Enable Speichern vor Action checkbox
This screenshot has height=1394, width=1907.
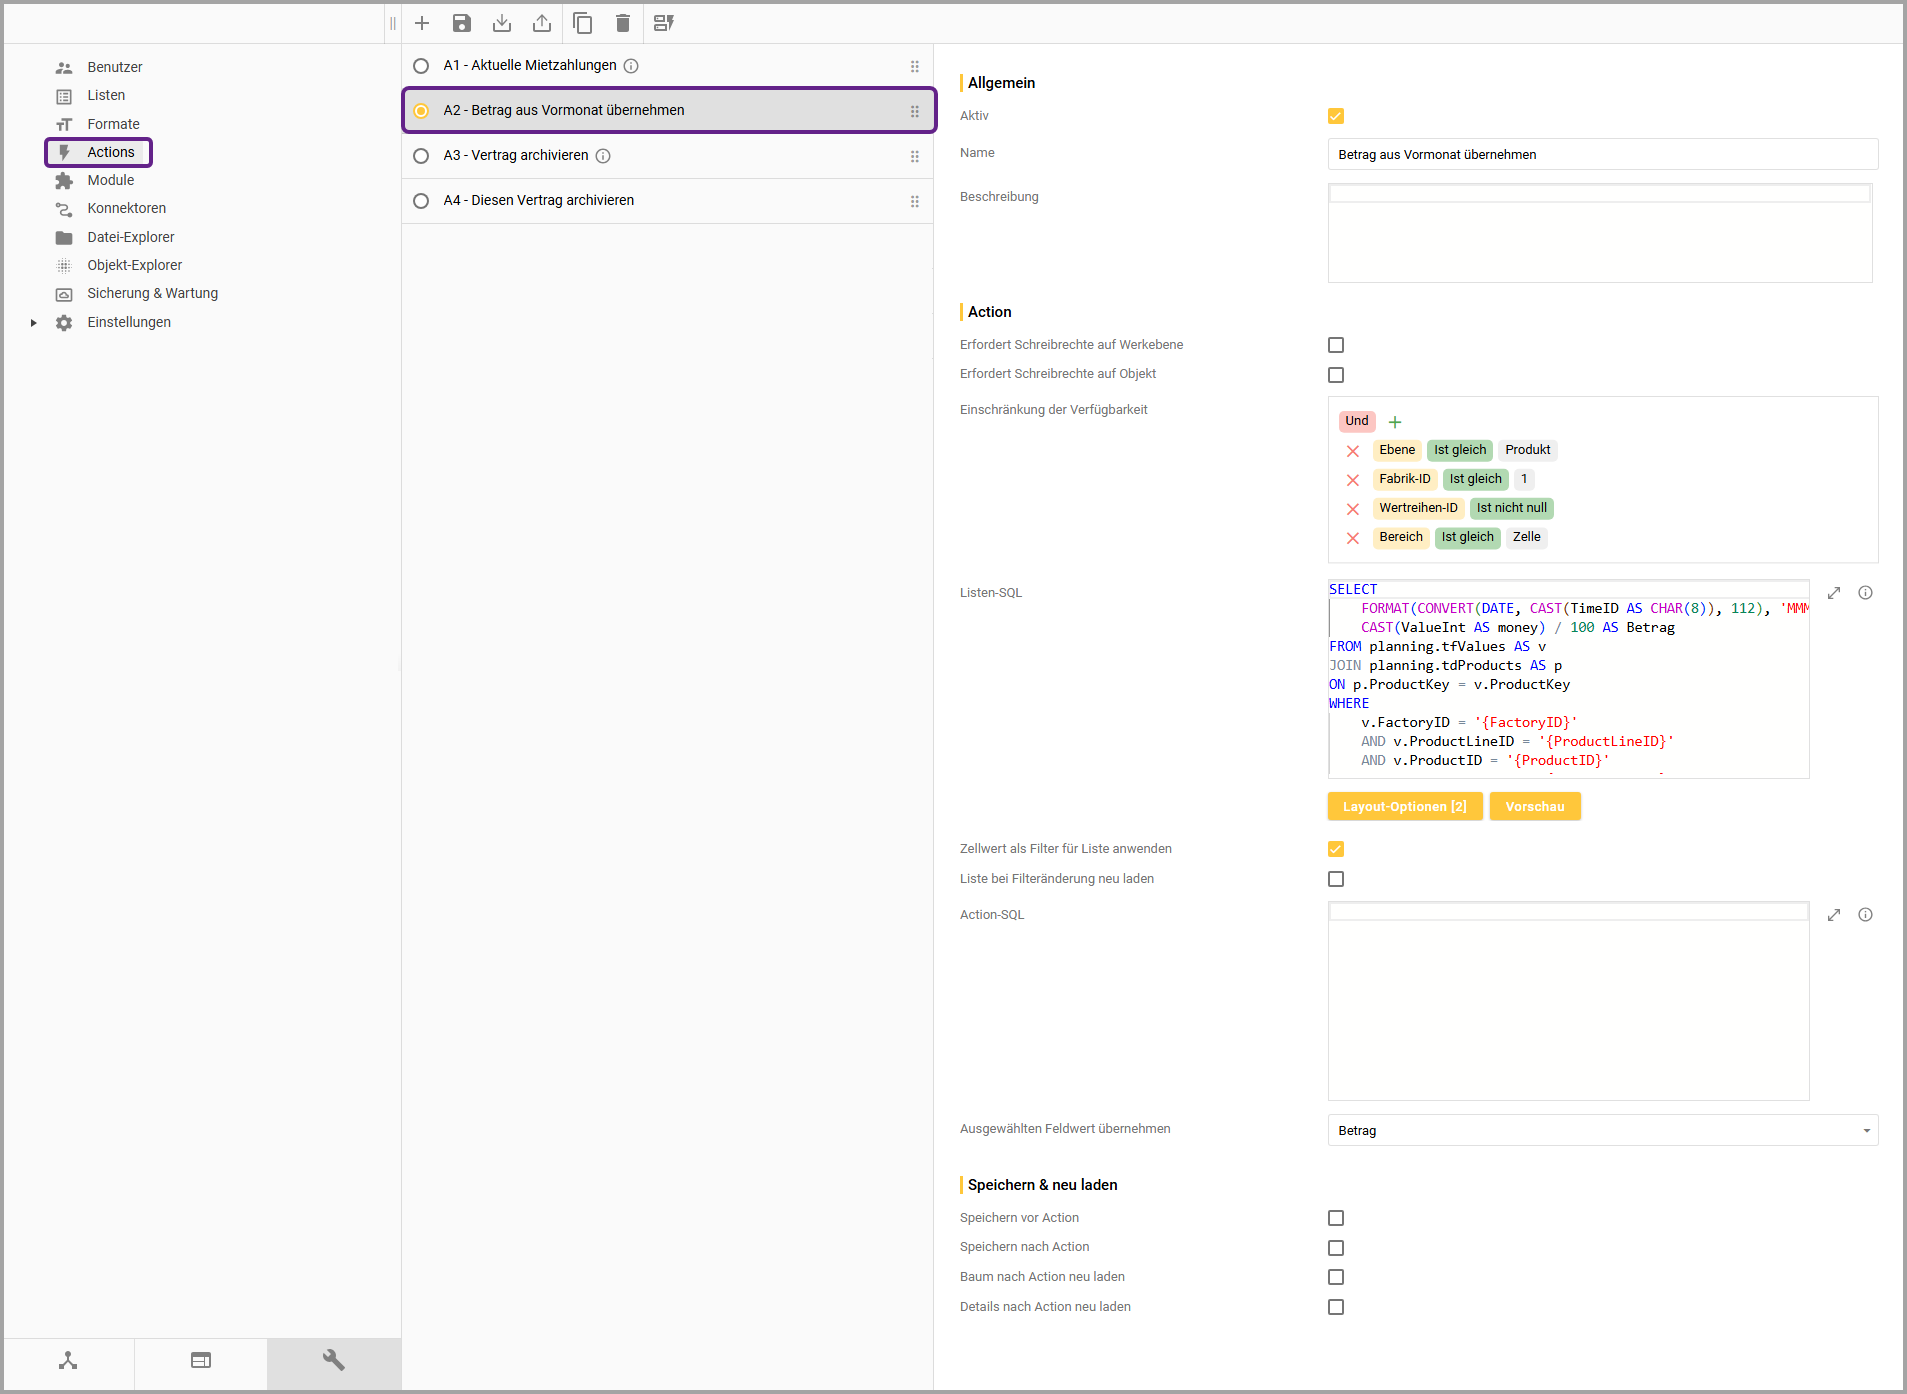[x=1336, y=1218]
